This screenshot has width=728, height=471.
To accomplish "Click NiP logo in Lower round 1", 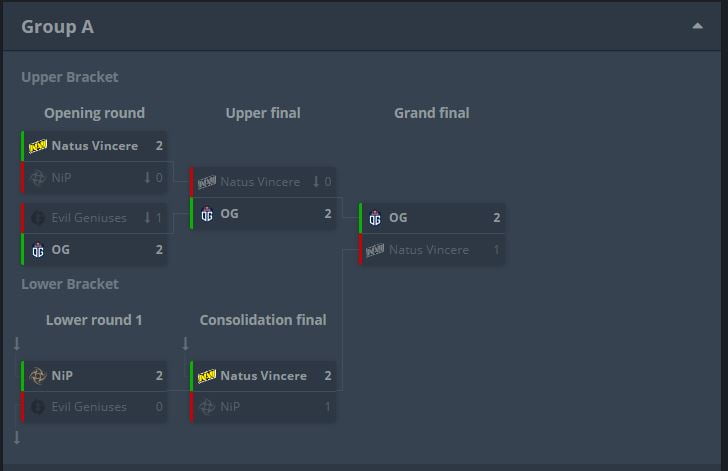I will pyautogui.click(x=38, y=376).
